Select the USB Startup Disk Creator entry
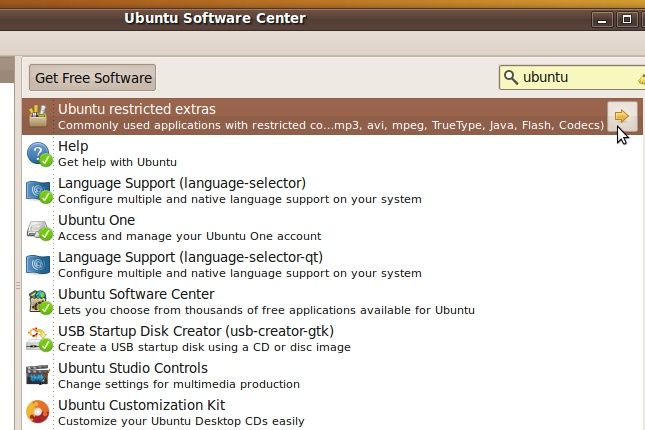645x430 pixels. (332, 339)
